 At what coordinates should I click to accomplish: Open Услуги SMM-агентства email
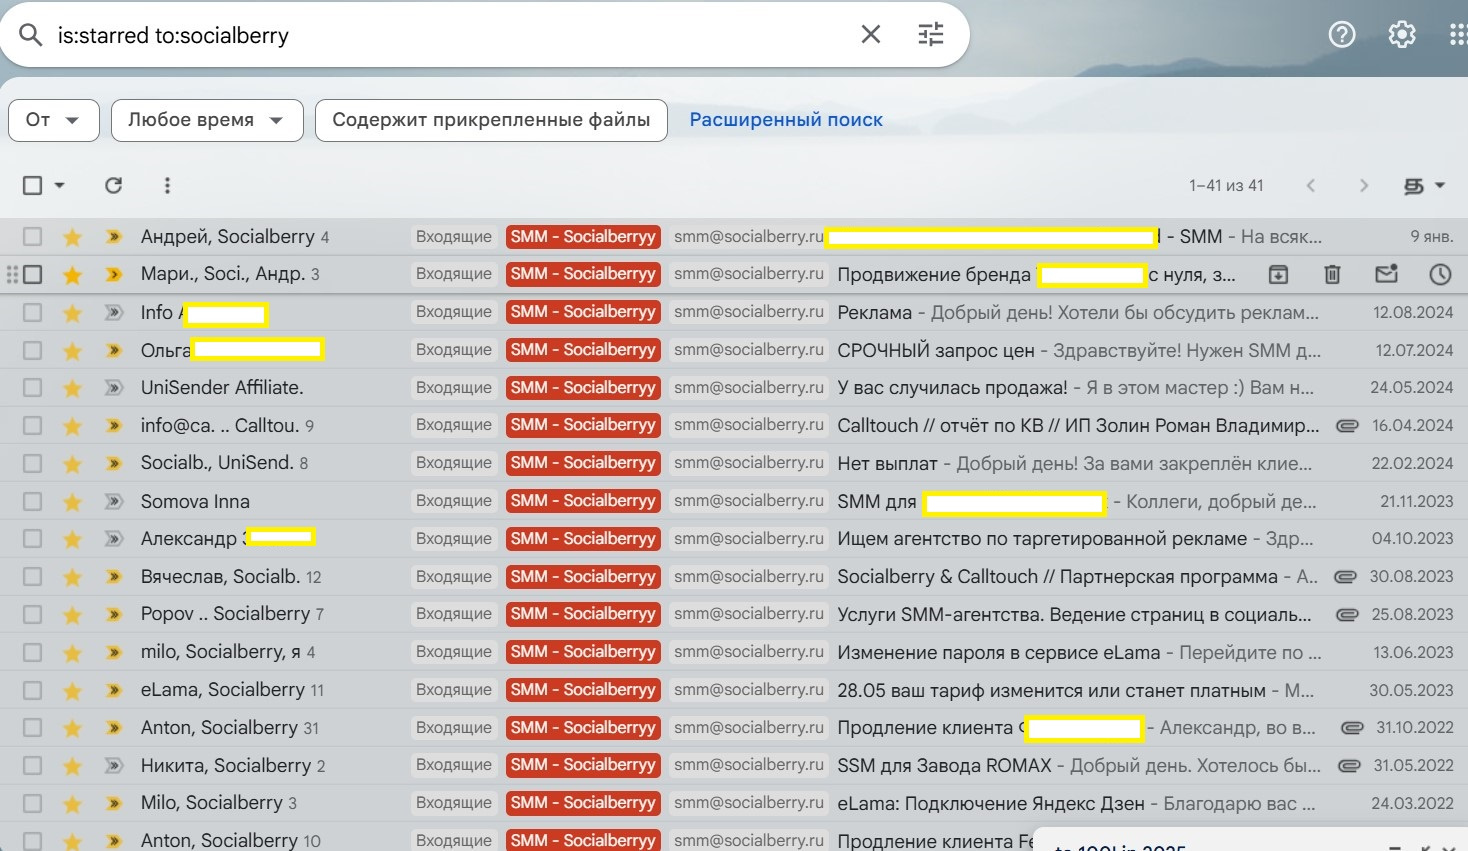tap(1075, 614)
